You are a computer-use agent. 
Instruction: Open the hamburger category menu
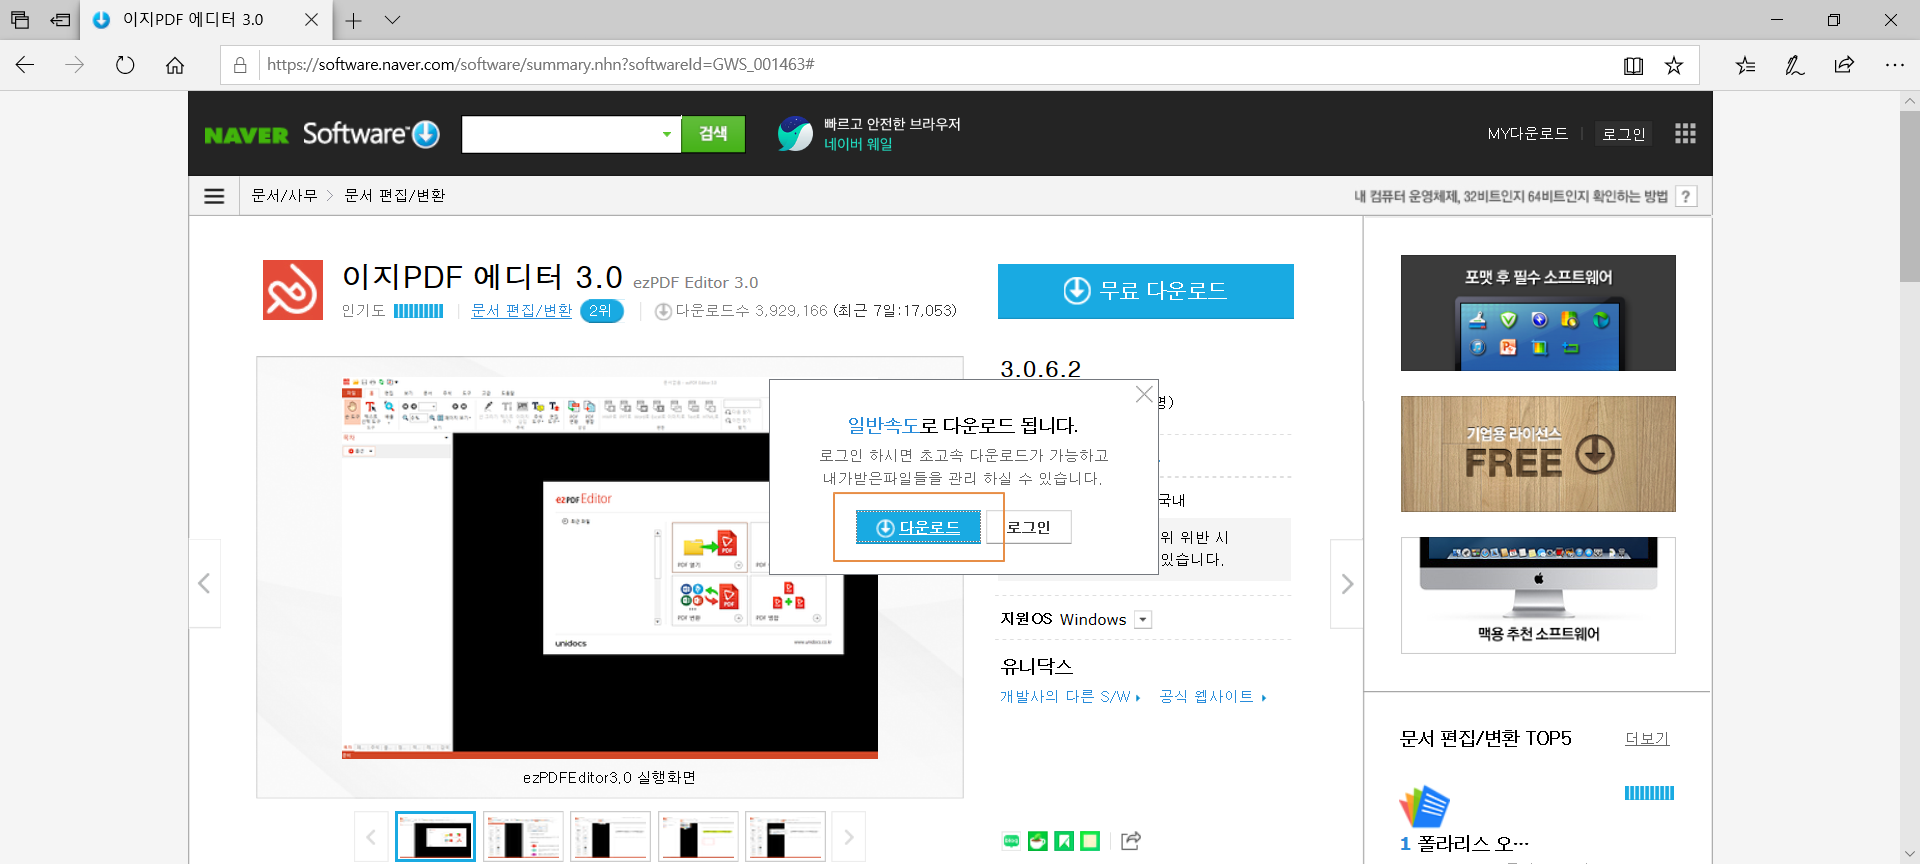[x=214, y=196]
